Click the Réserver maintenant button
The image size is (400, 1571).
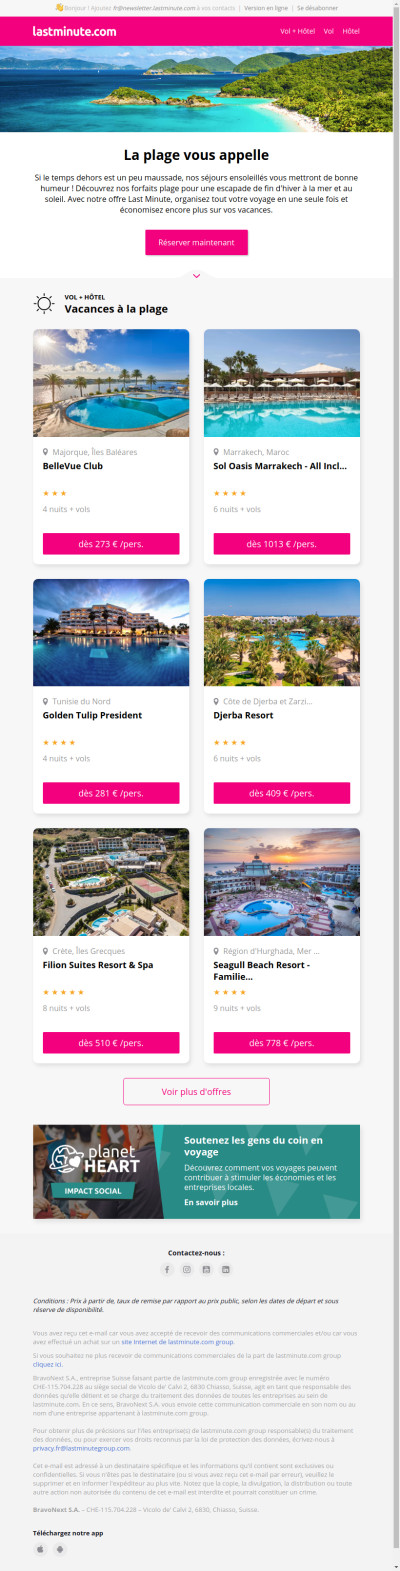click(196, 242)
